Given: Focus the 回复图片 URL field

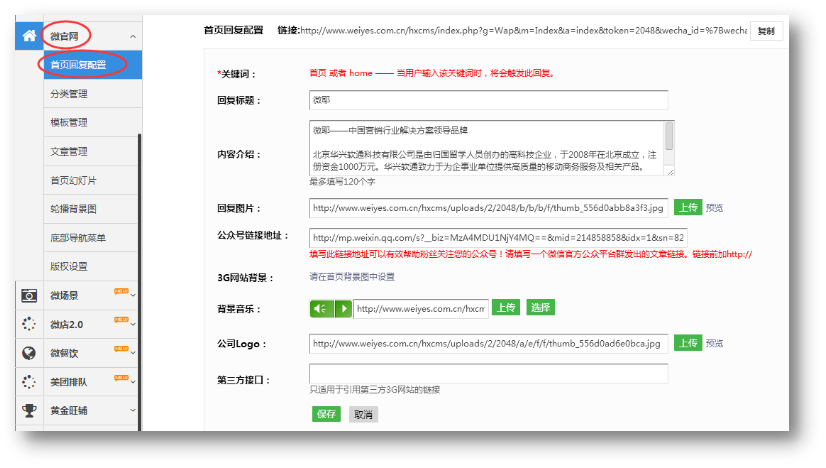Looking at the screenshot, I should point(488,208).
